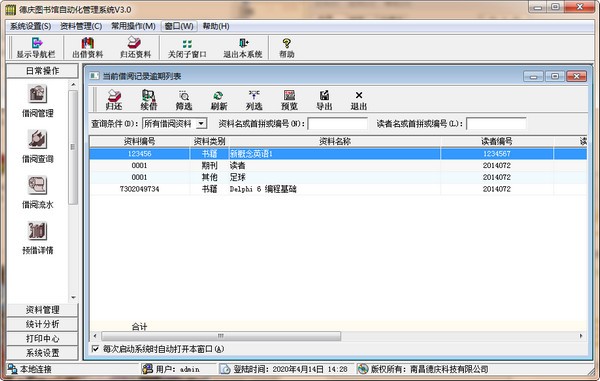This screenshot has height=381, width=600.
Task: Select the row Delphi 6 编程基础
Action: coord(338,189)
